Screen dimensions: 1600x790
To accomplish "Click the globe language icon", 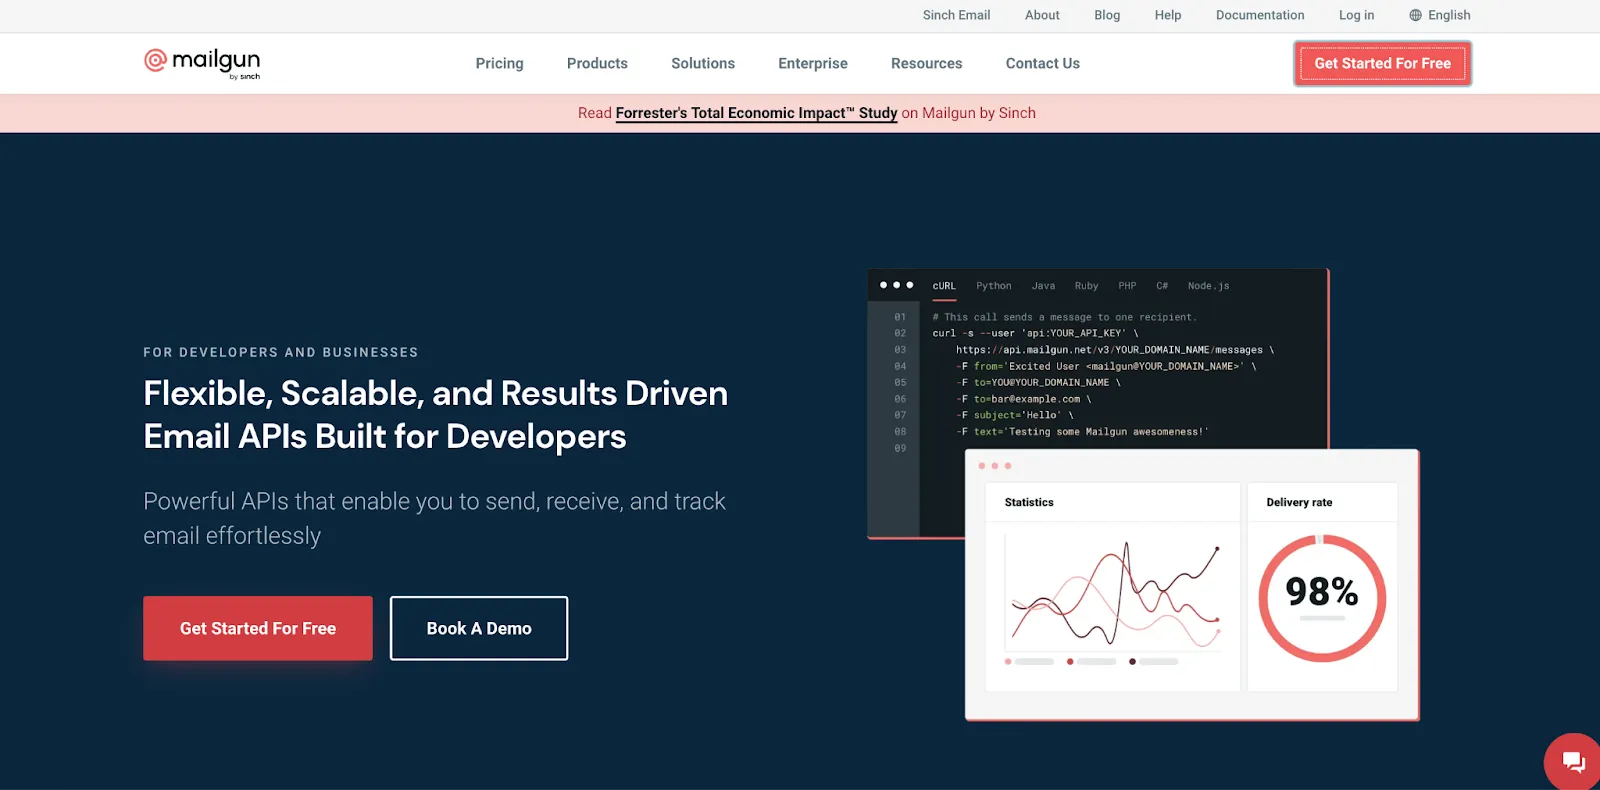I will pos(1415,15).
